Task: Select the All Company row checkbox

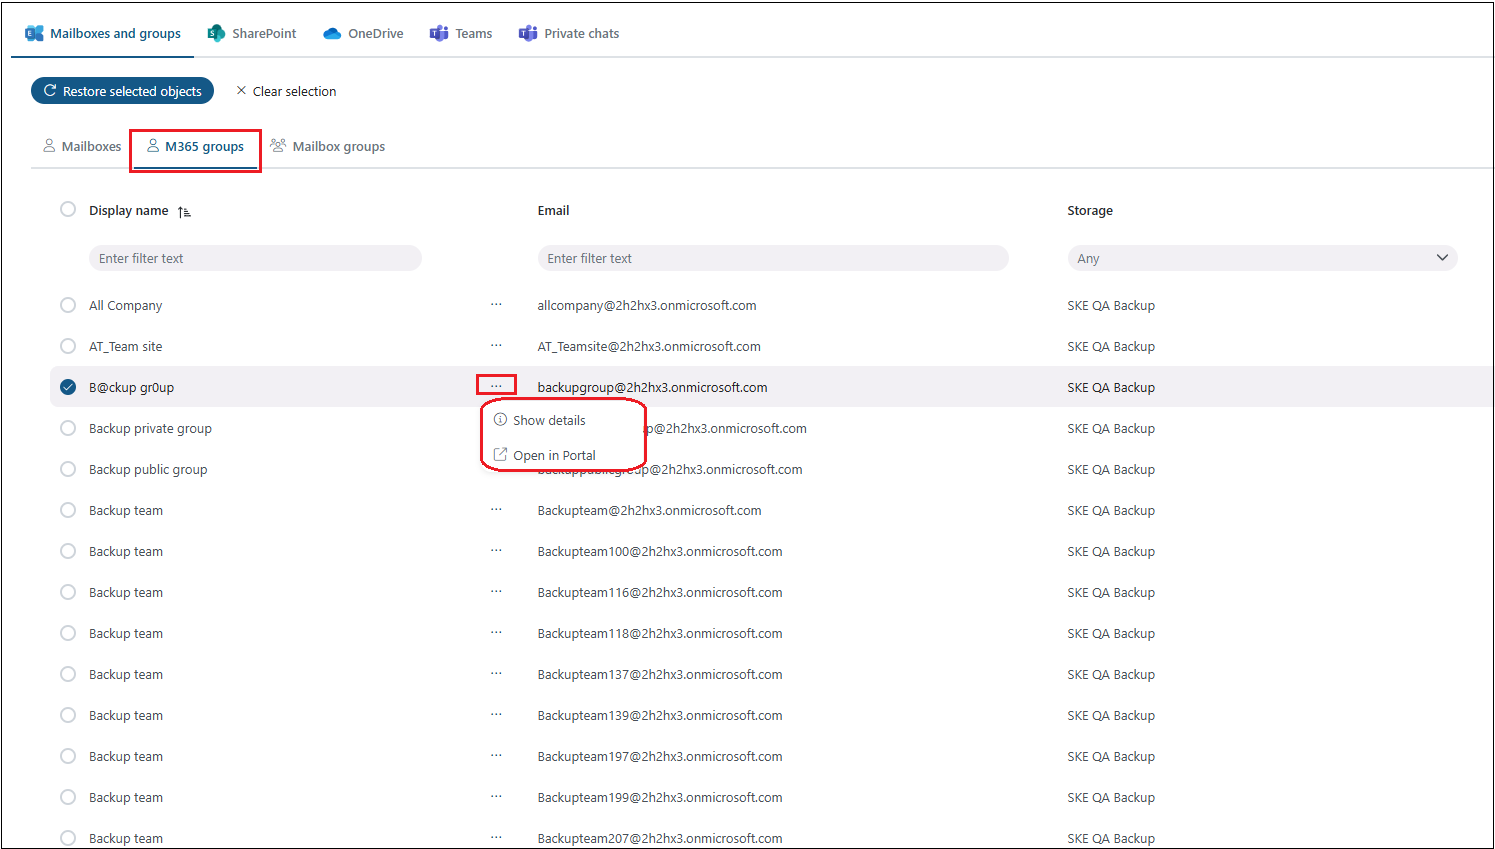Action: tap(68, 305)
